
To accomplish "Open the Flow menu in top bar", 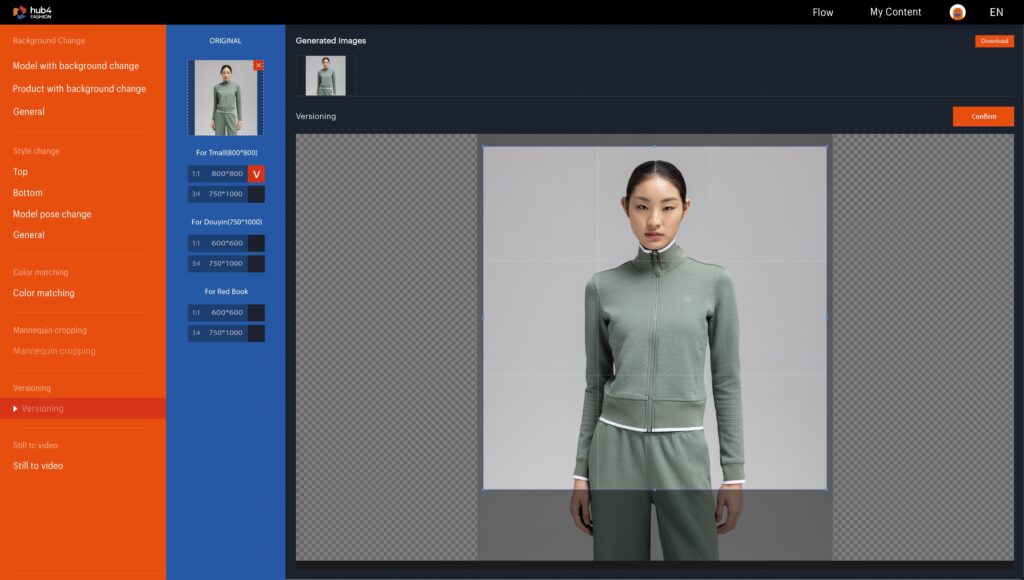I will [x=822, y=12].
